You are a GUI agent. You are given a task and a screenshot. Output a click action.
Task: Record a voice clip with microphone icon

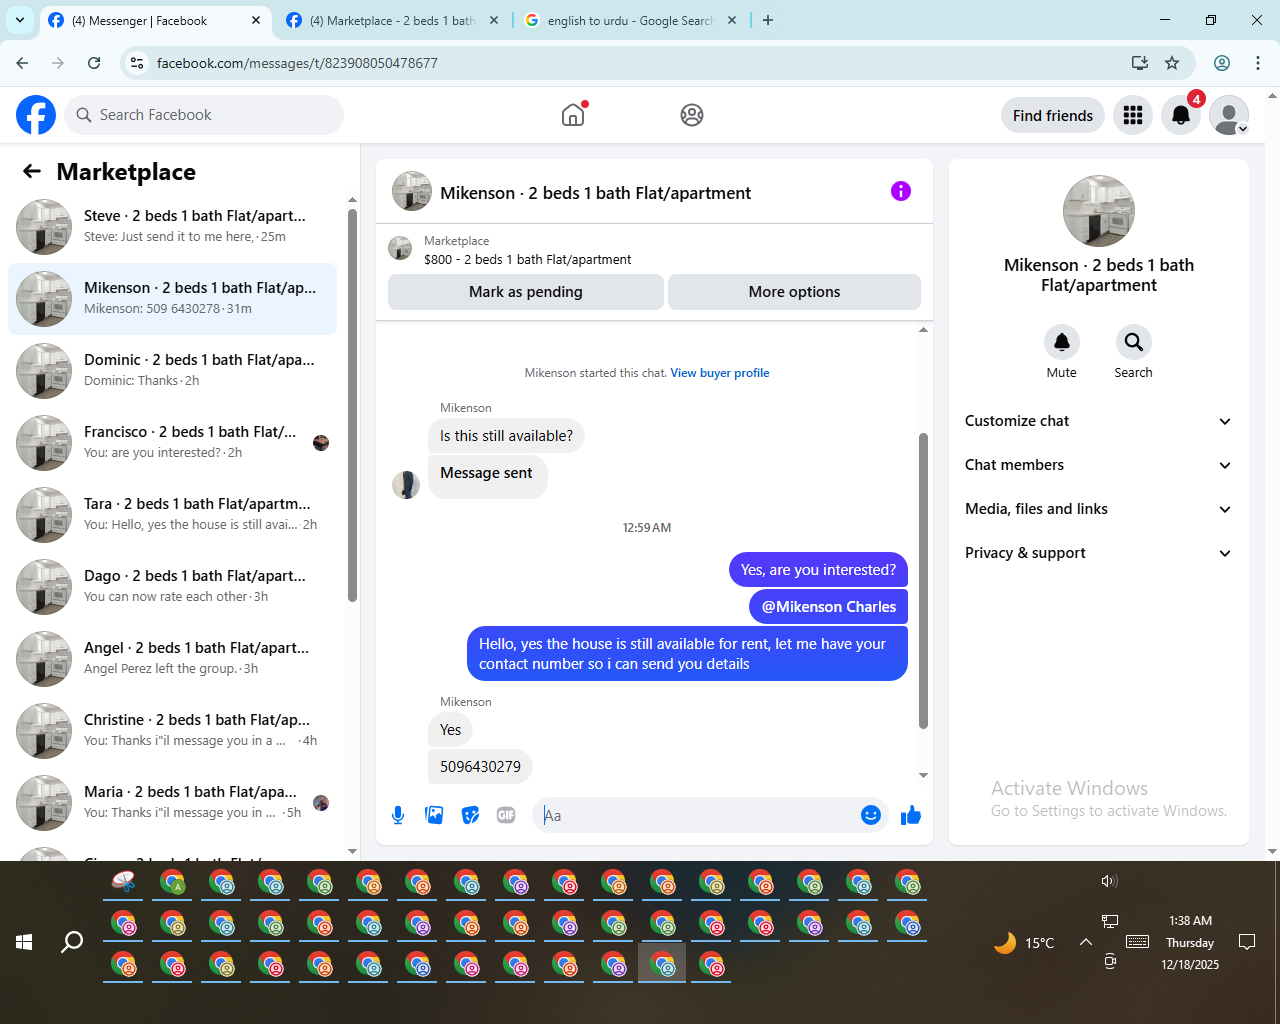coord(398,815)
